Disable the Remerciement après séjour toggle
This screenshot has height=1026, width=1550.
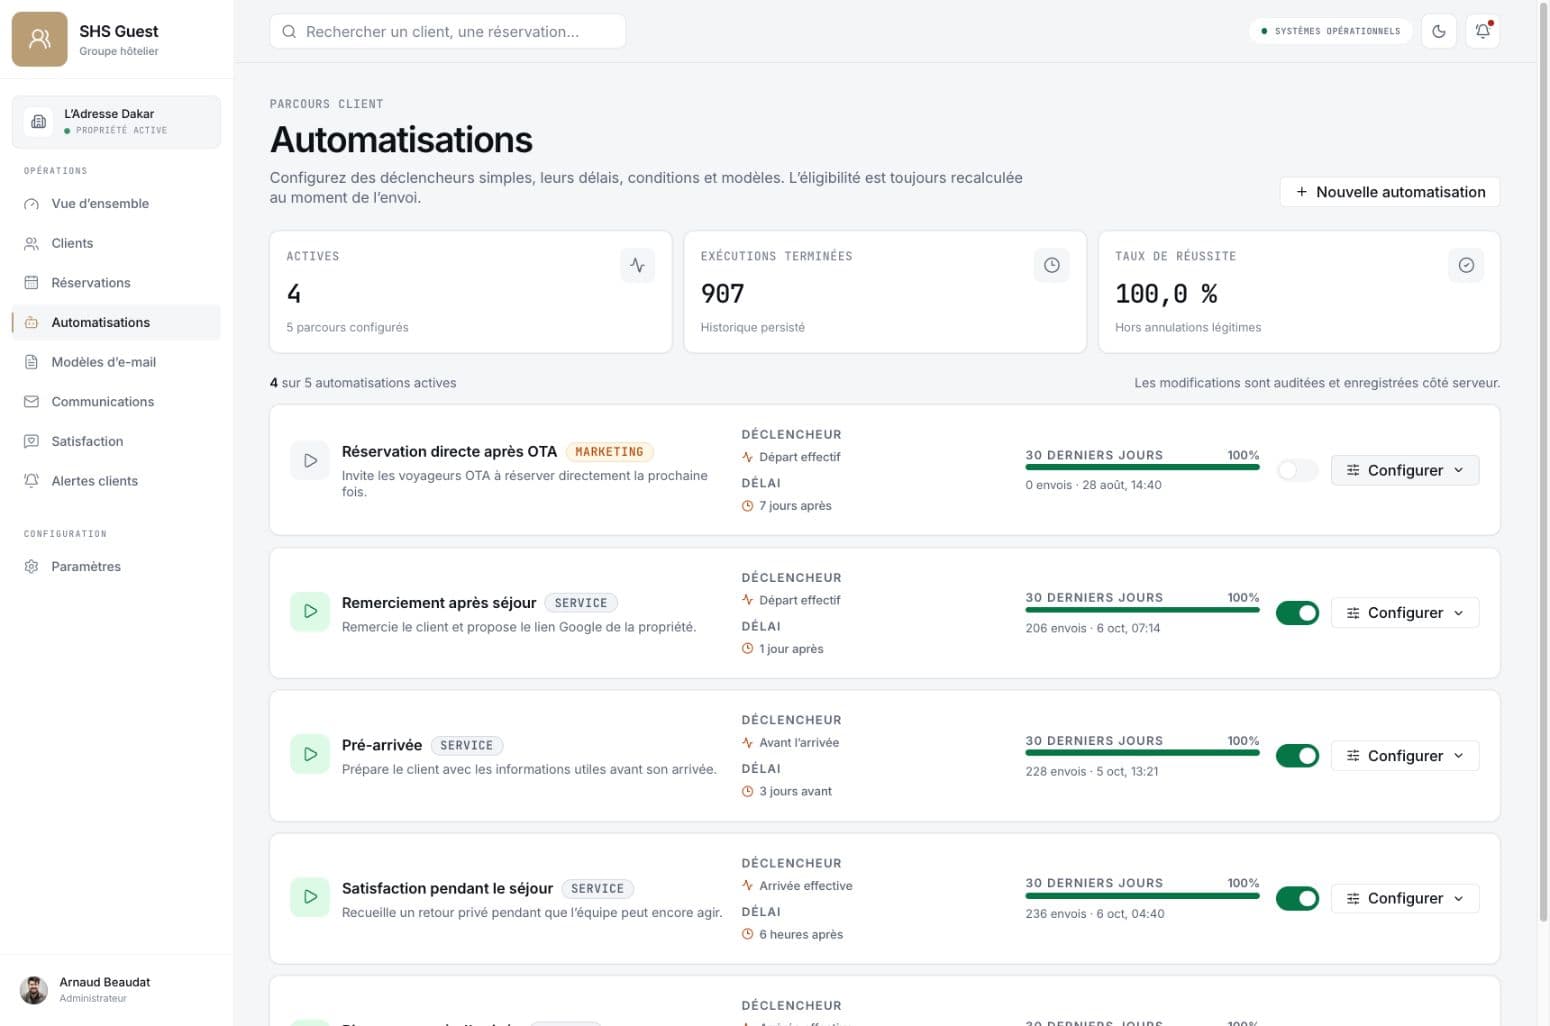click(1297, 613)
